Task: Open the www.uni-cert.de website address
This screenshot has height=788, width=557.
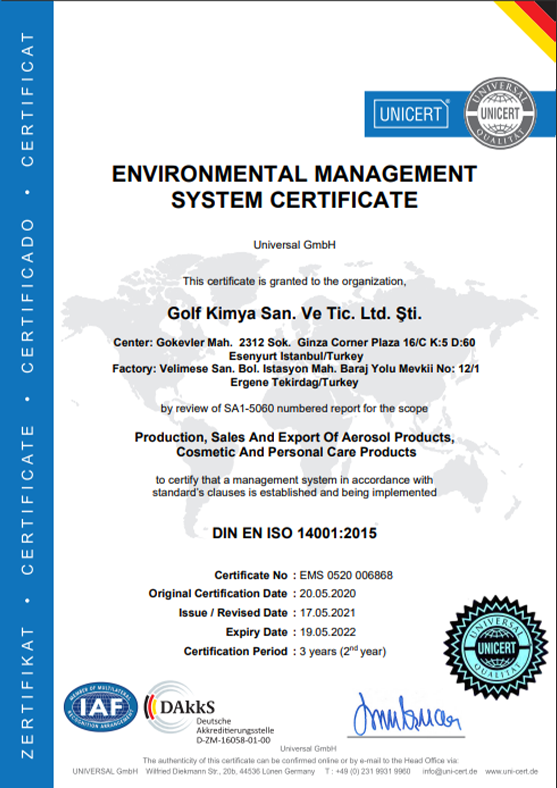Action: [x=511, y=771]
